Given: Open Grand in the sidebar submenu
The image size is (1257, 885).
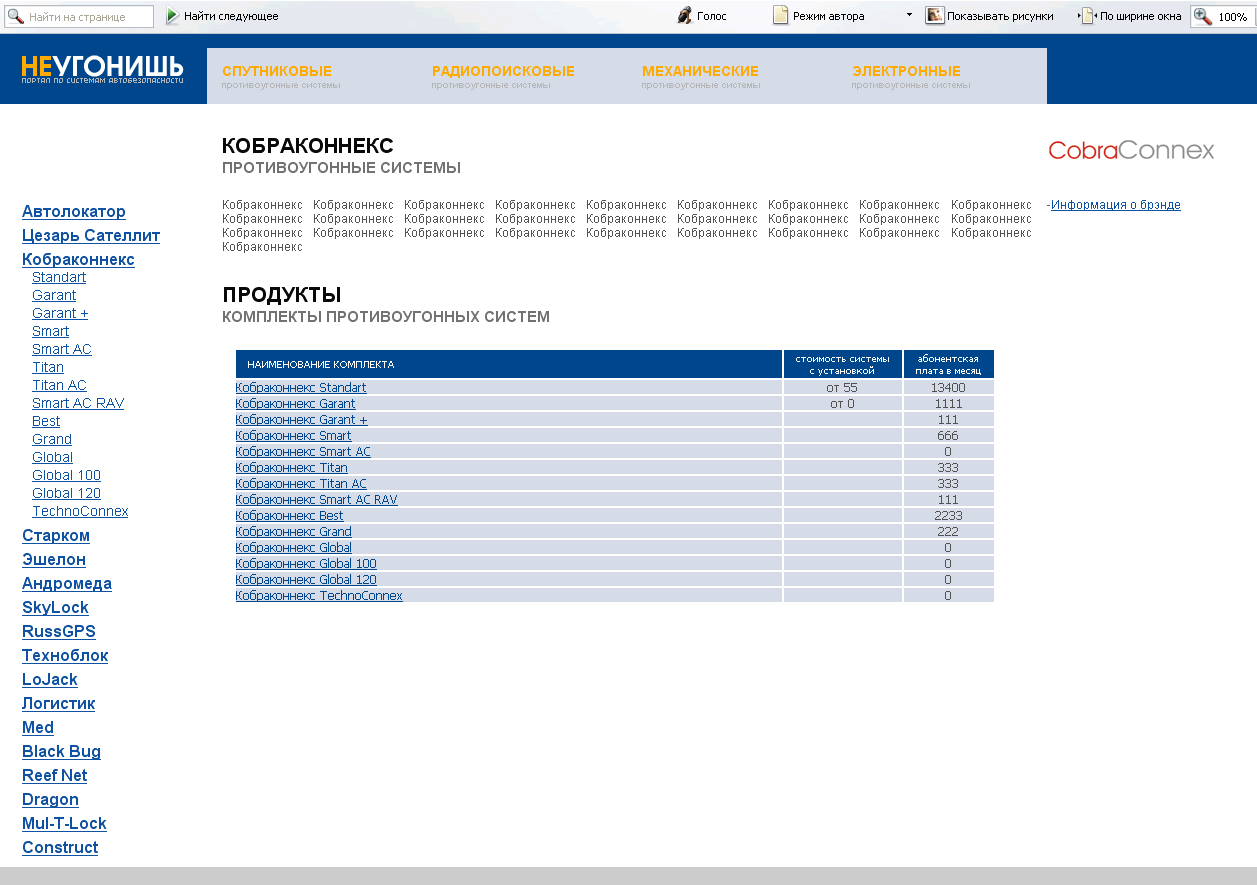Looking at the screenshot, I should [52, 439].
